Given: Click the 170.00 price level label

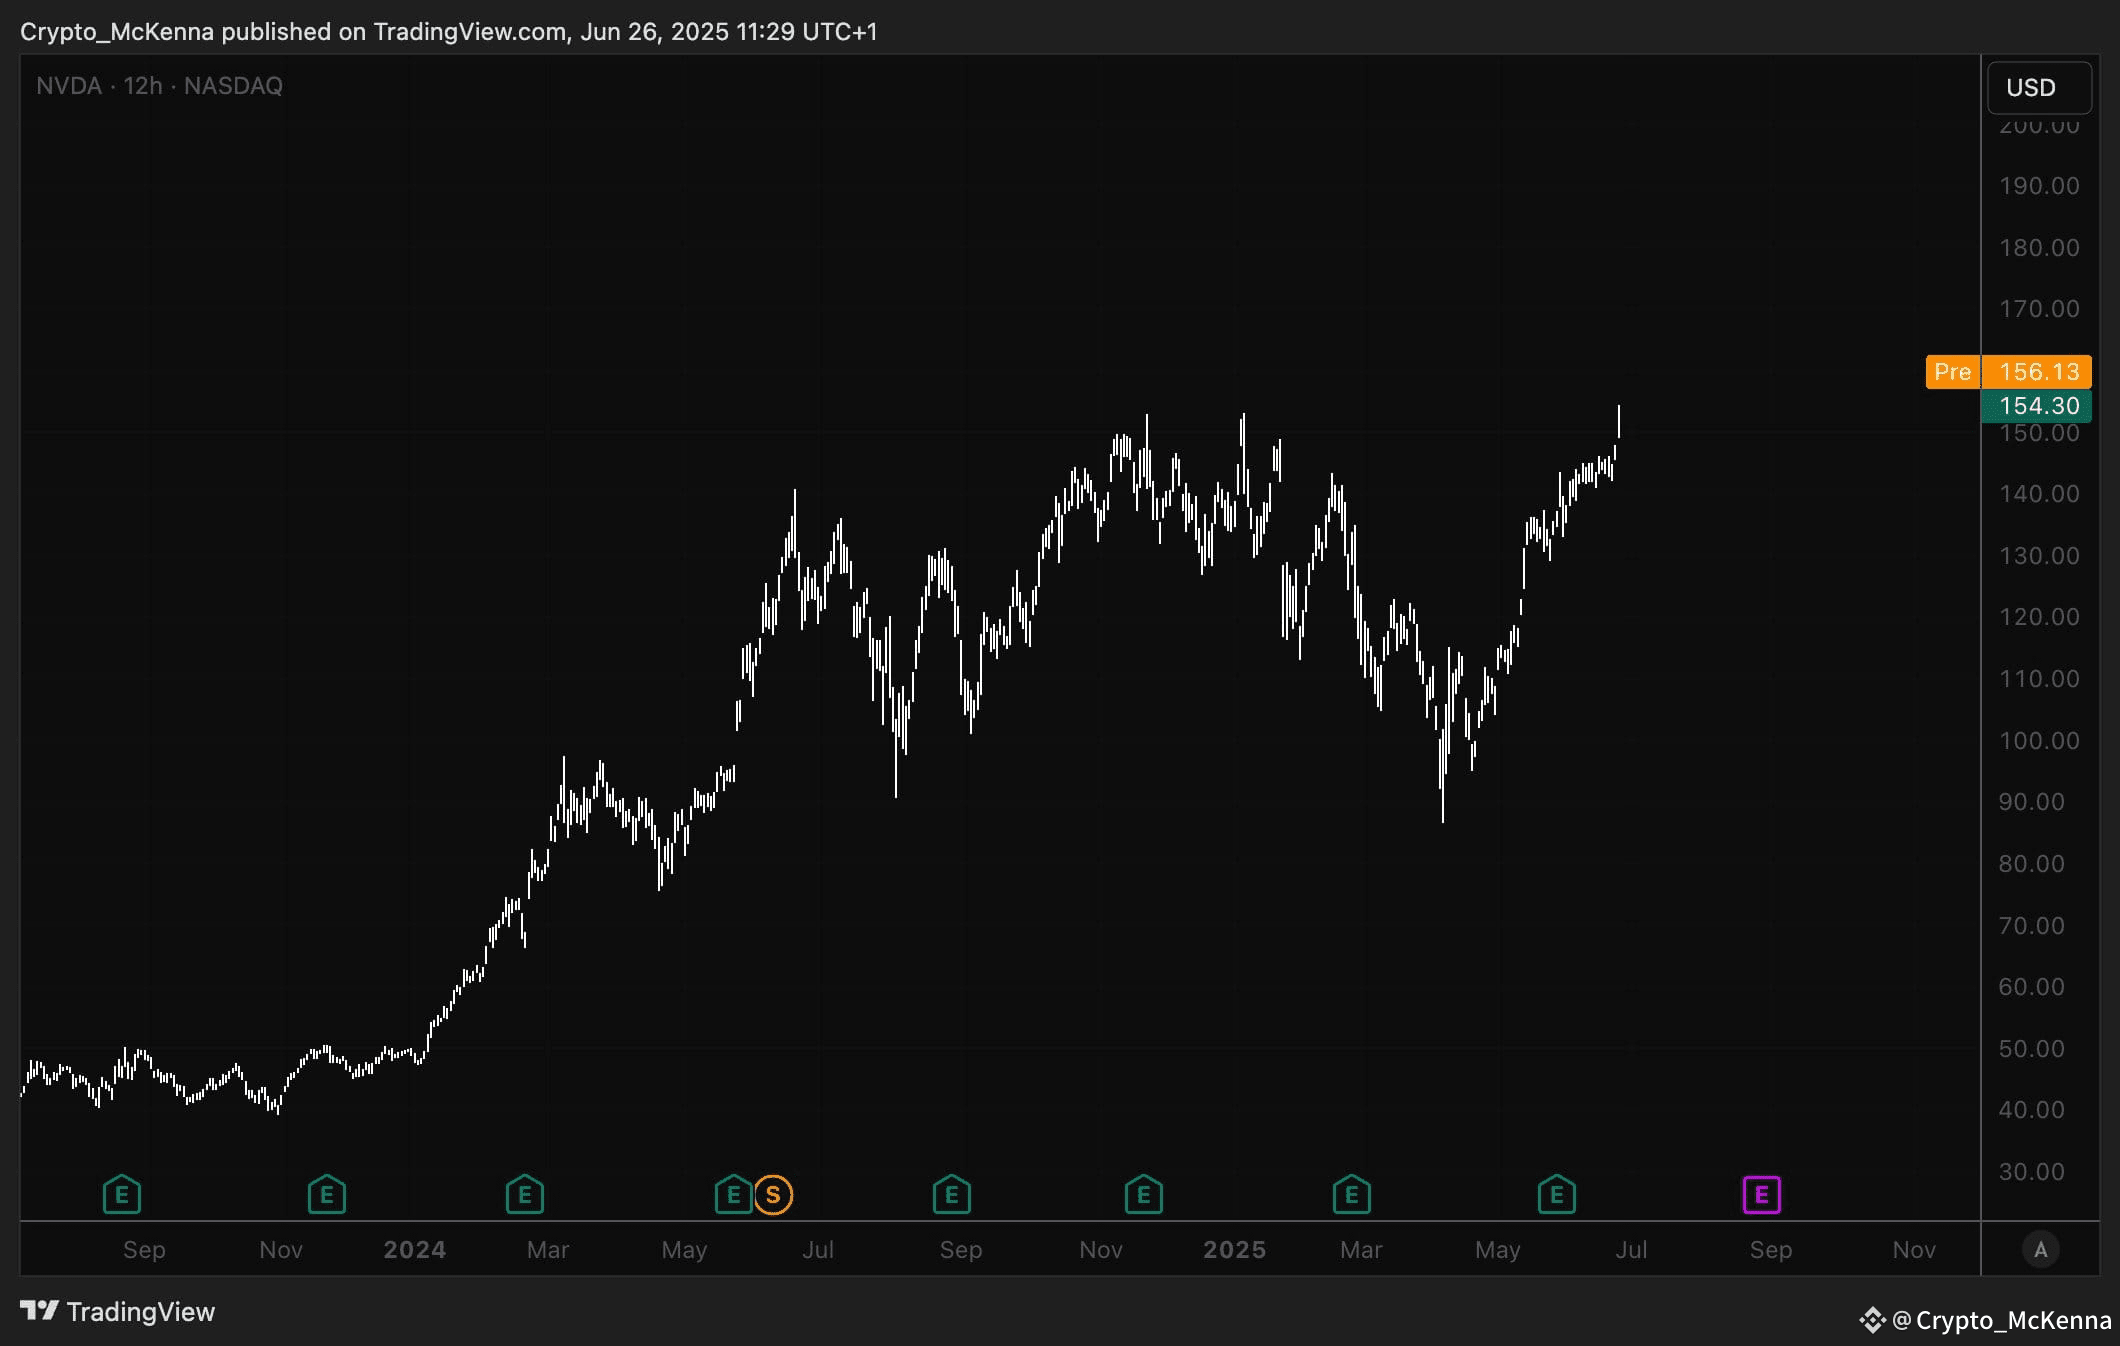Looking at the screenshot, I should pos(2040,309).
